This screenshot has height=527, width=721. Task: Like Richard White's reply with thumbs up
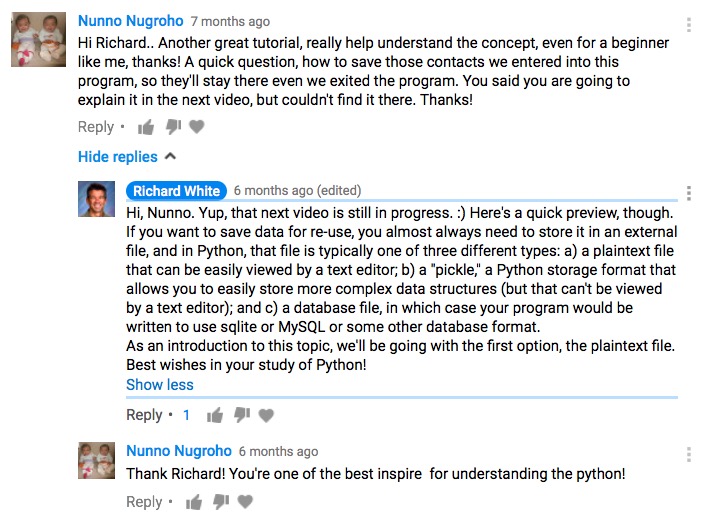(215, 415)
